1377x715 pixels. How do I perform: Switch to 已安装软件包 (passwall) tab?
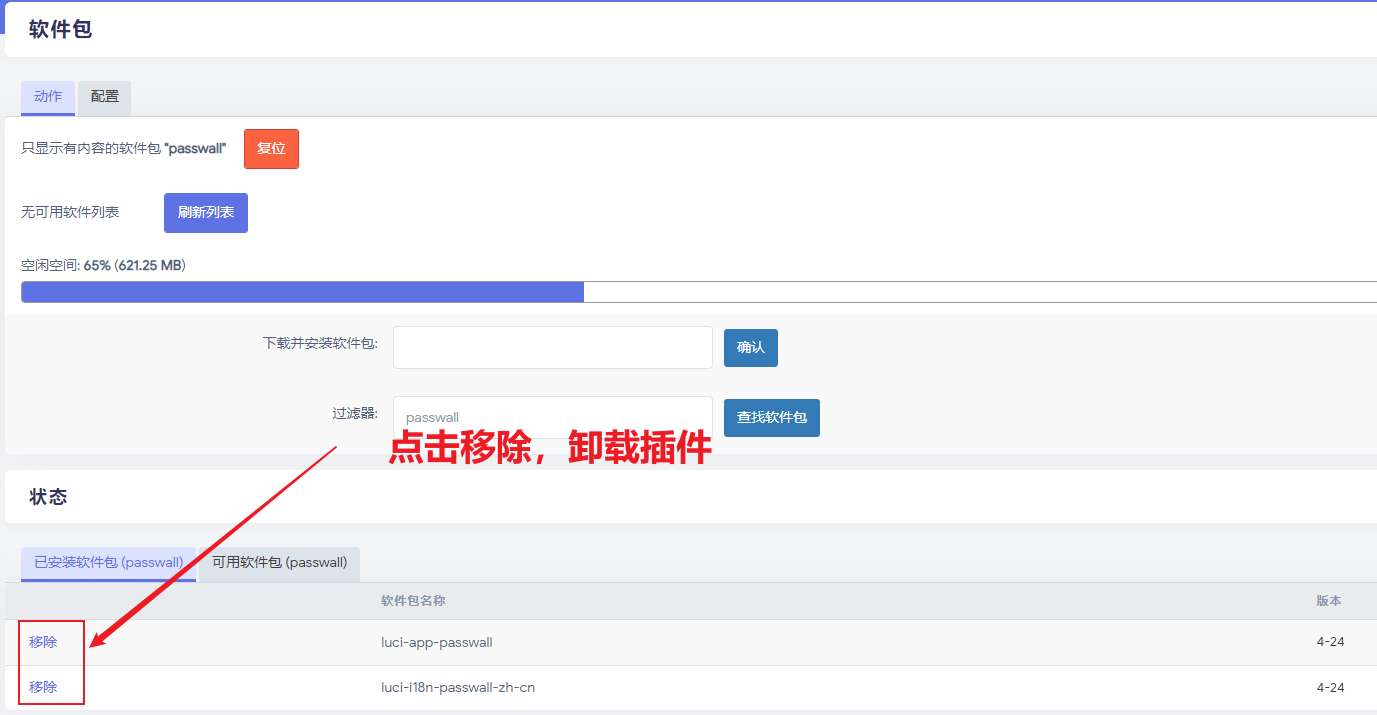107,564
